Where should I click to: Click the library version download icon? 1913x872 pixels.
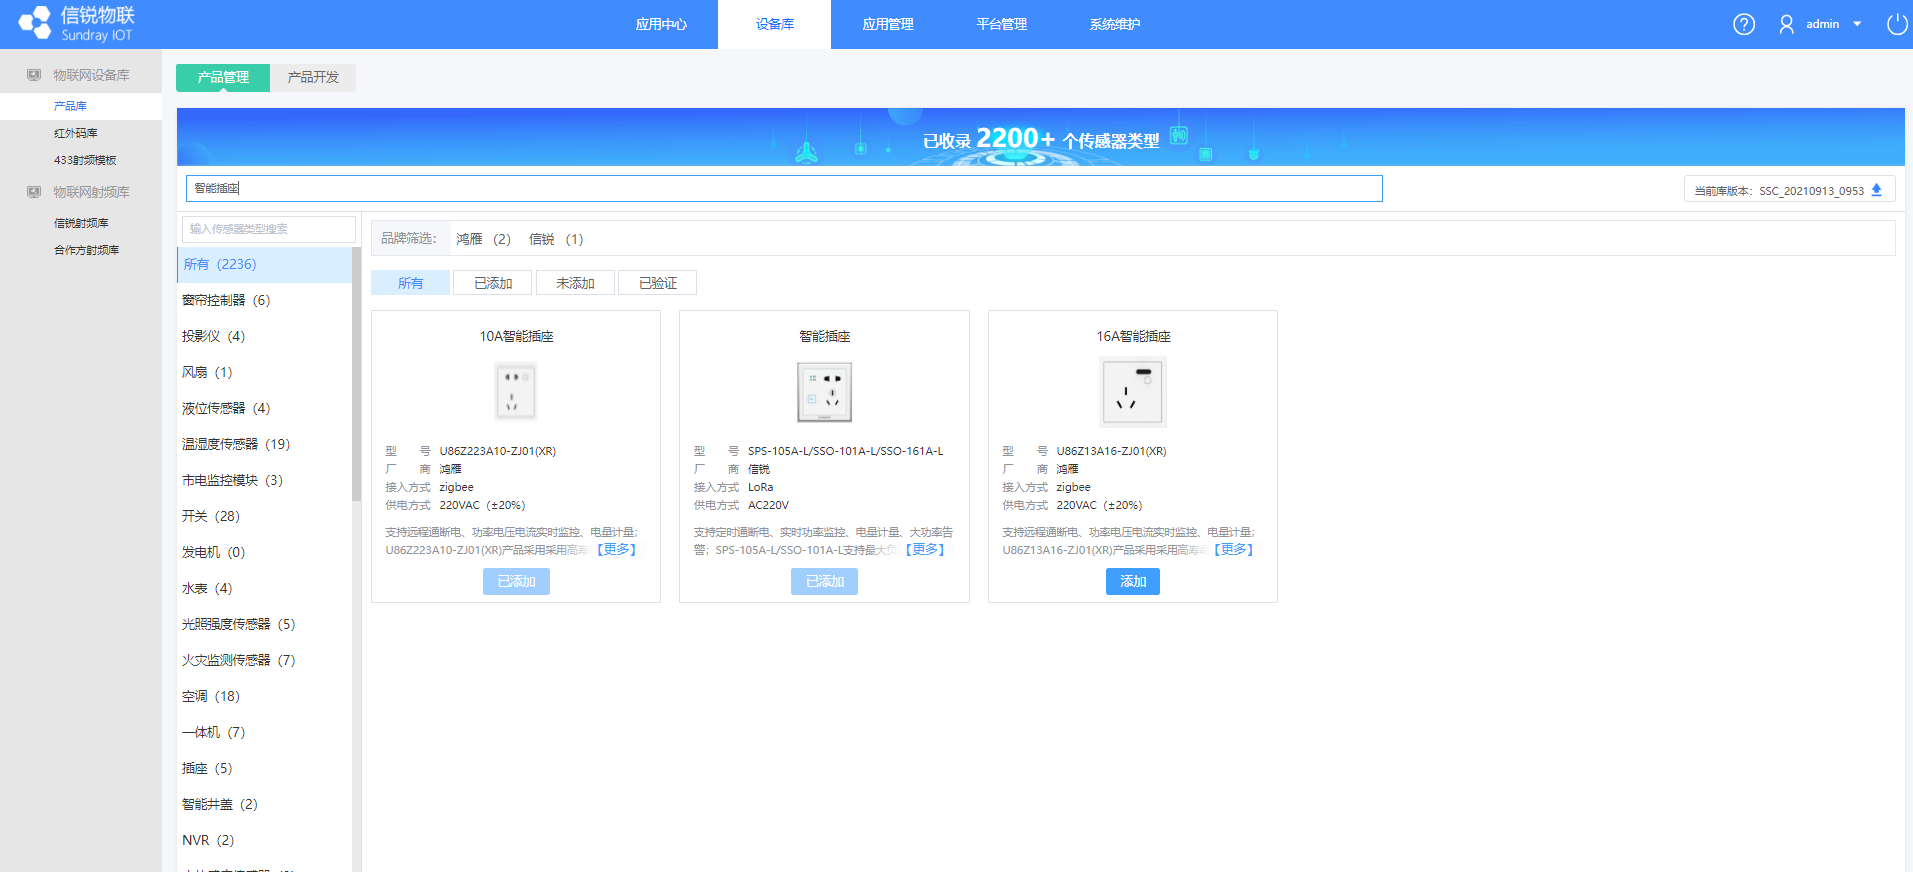coord(1877,190)
